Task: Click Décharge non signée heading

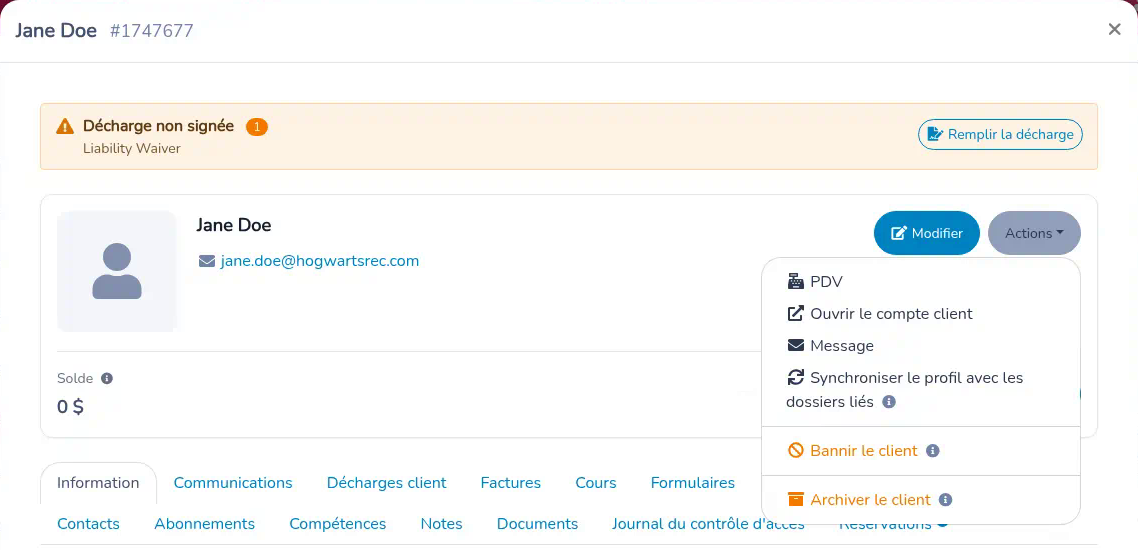Action: click(x=158, y=126)
